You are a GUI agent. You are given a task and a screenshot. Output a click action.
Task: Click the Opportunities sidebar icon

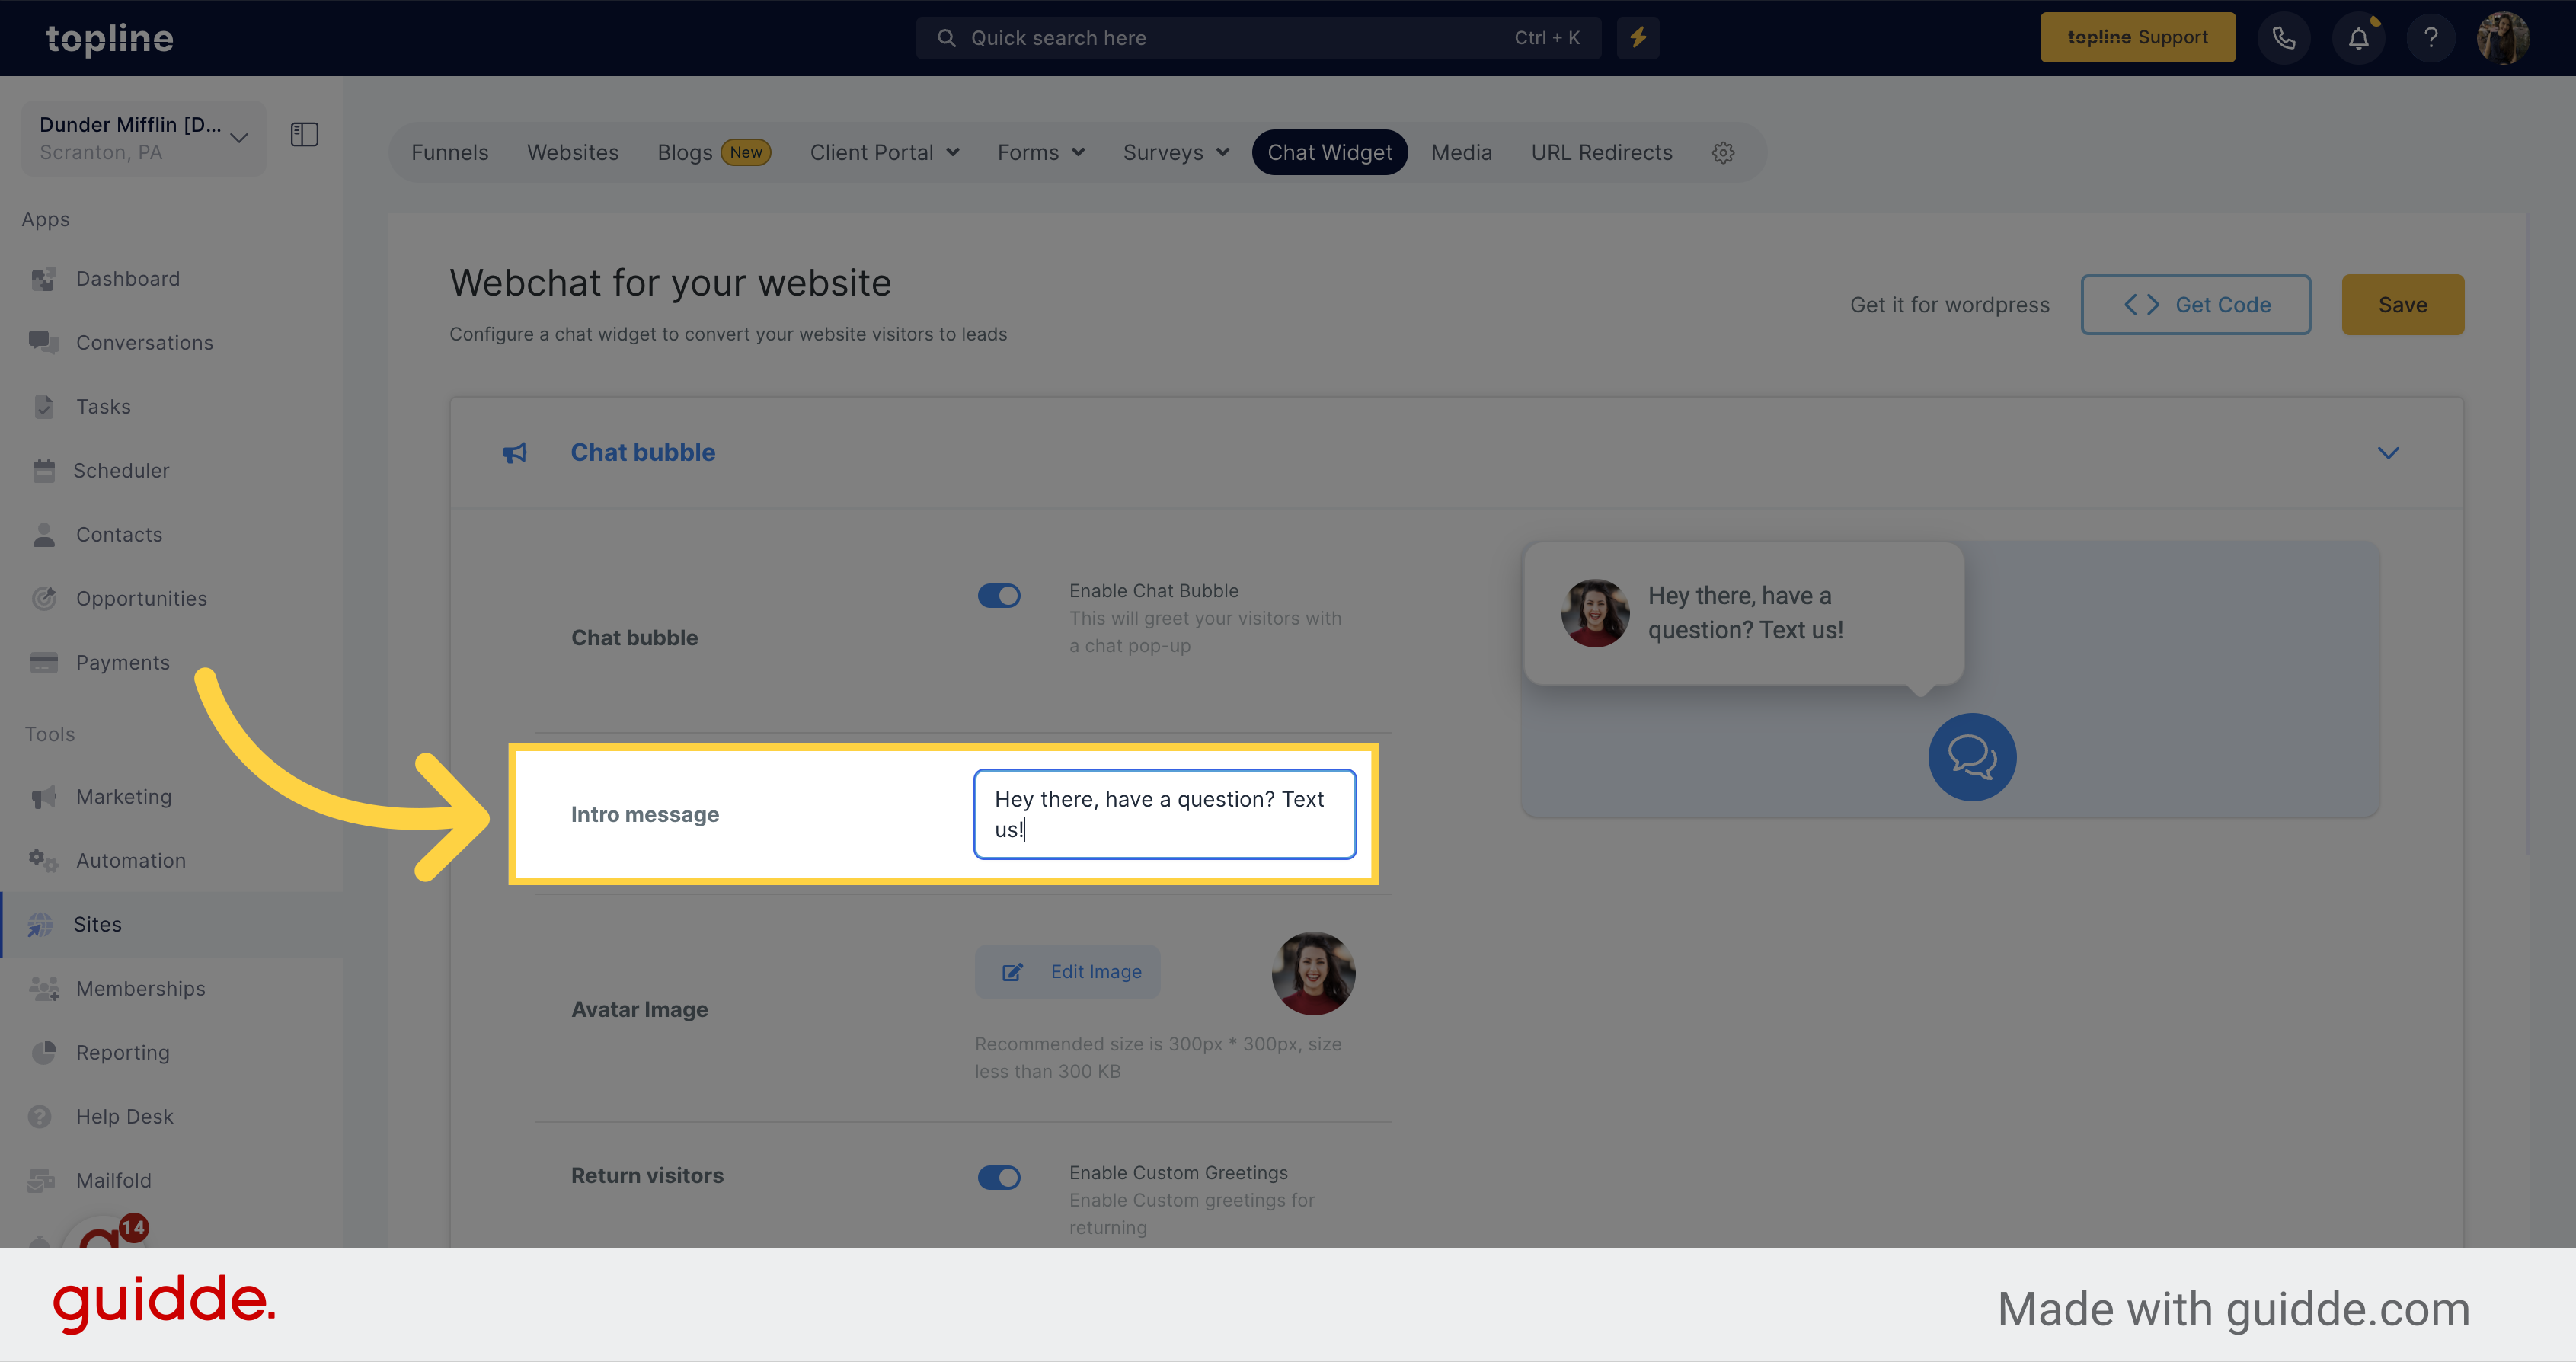(x=43, y=596)
